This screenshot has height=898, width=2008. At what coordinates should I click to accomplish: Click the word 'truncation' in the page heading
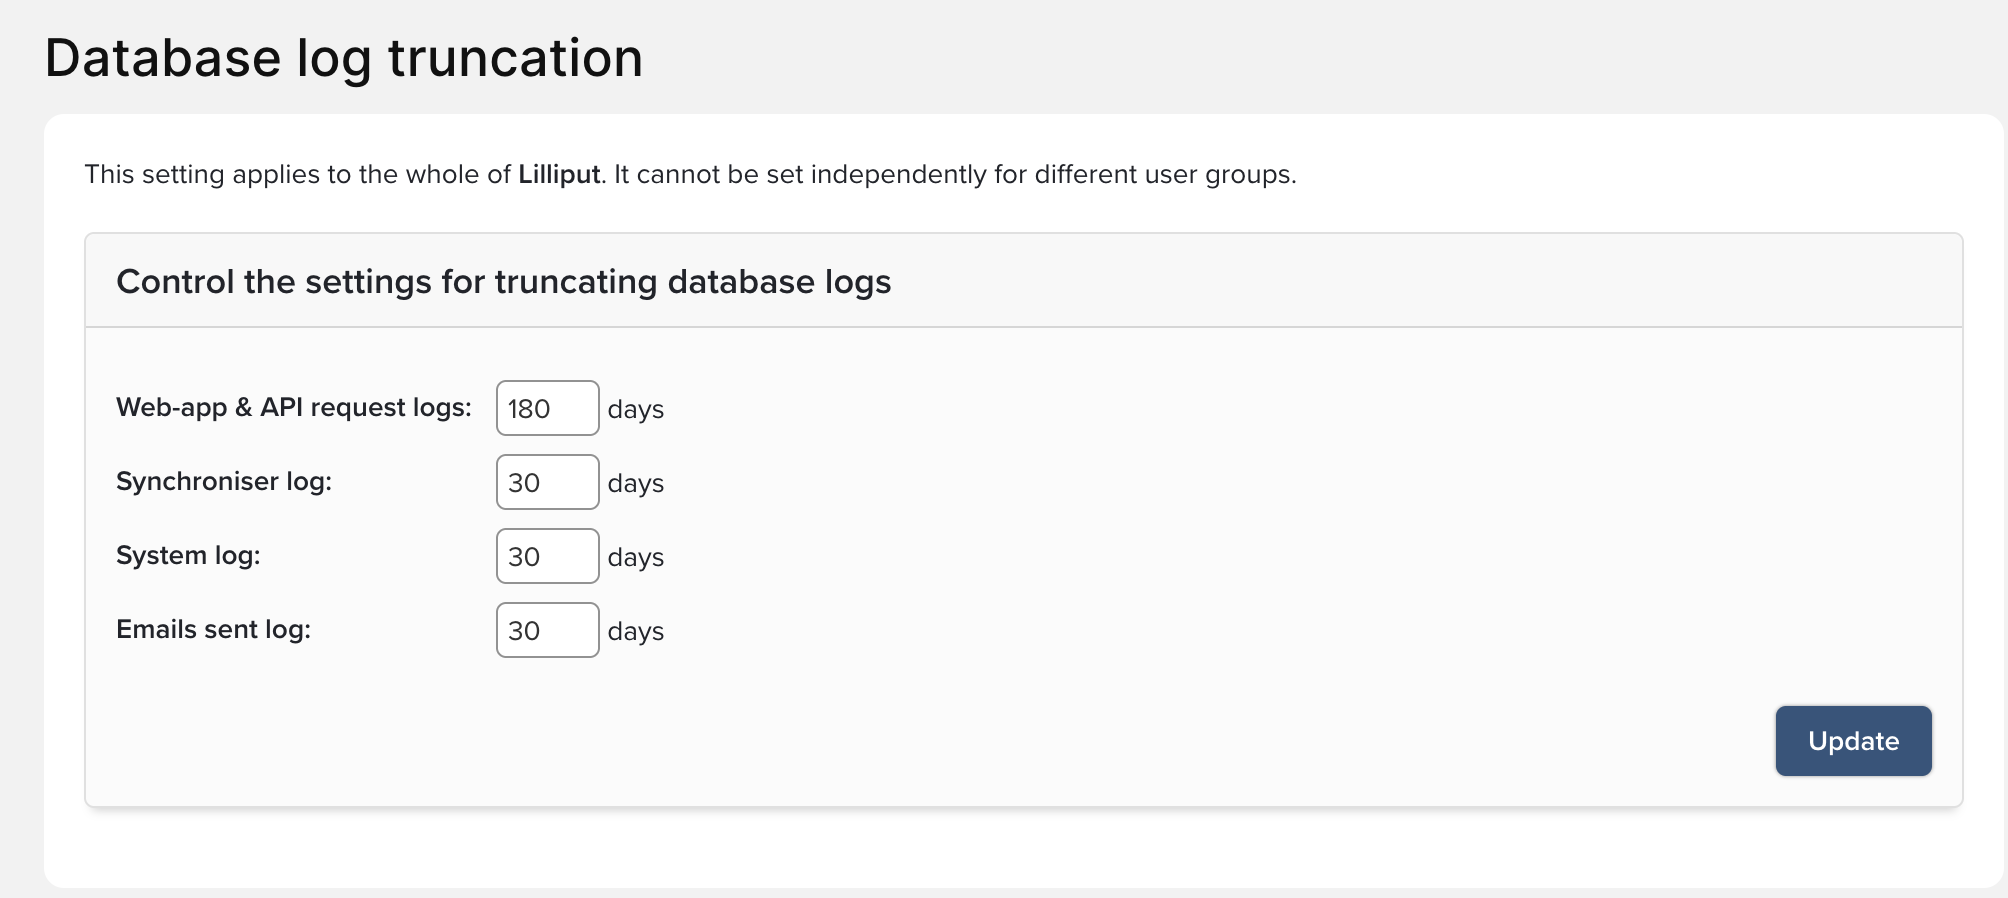(515, 58)
